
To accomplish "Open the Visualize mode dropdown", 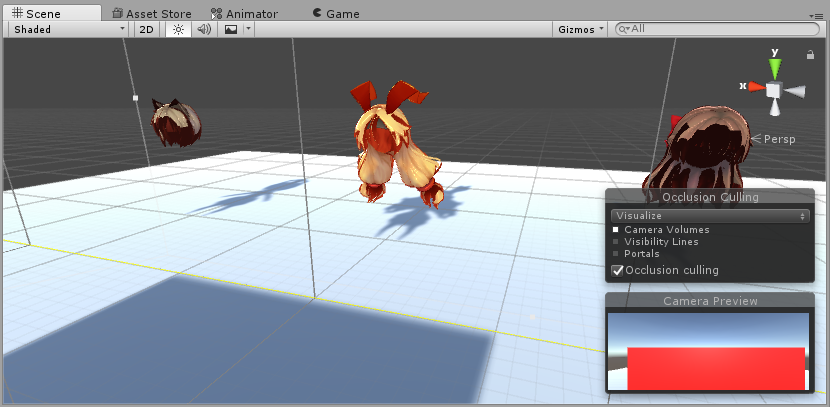I will 710,216.
